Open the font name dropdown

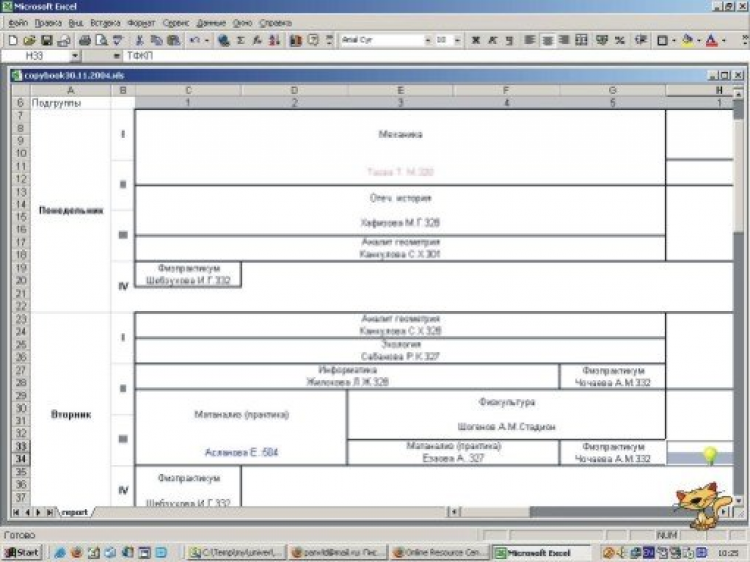(428, 41)
